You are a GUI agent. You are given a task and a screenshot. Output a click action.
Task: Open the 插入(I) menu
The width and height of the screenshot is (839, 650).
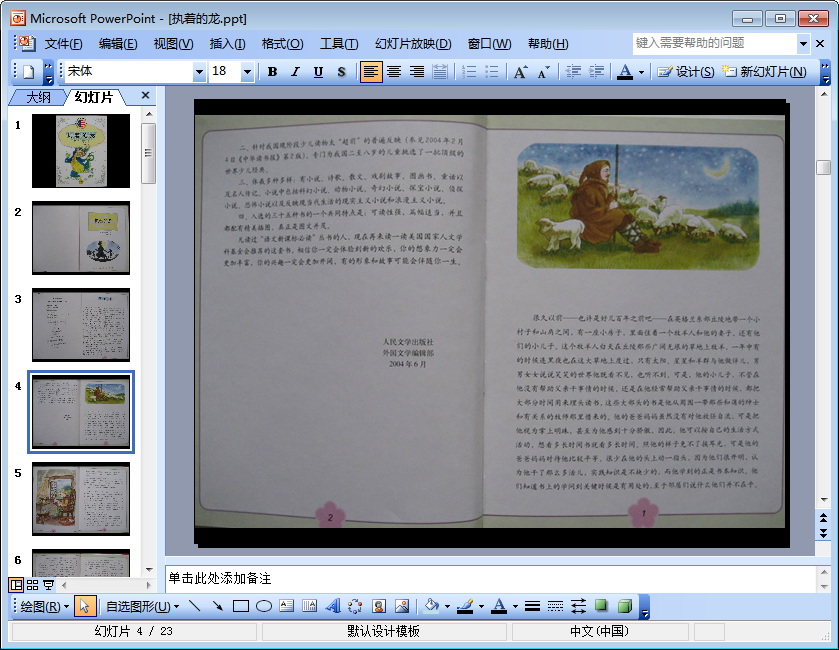227,44
